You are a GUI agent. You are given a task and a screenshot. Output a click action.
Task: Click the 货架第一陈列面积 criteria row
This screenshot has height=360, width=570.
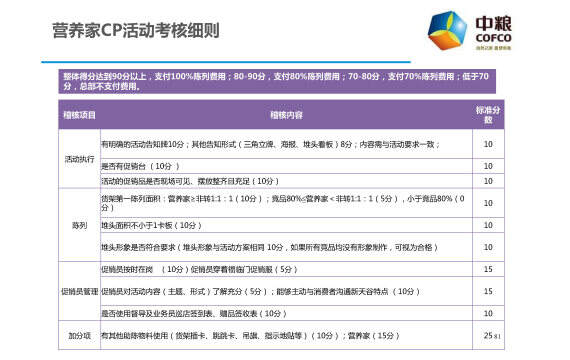[286, 203]
